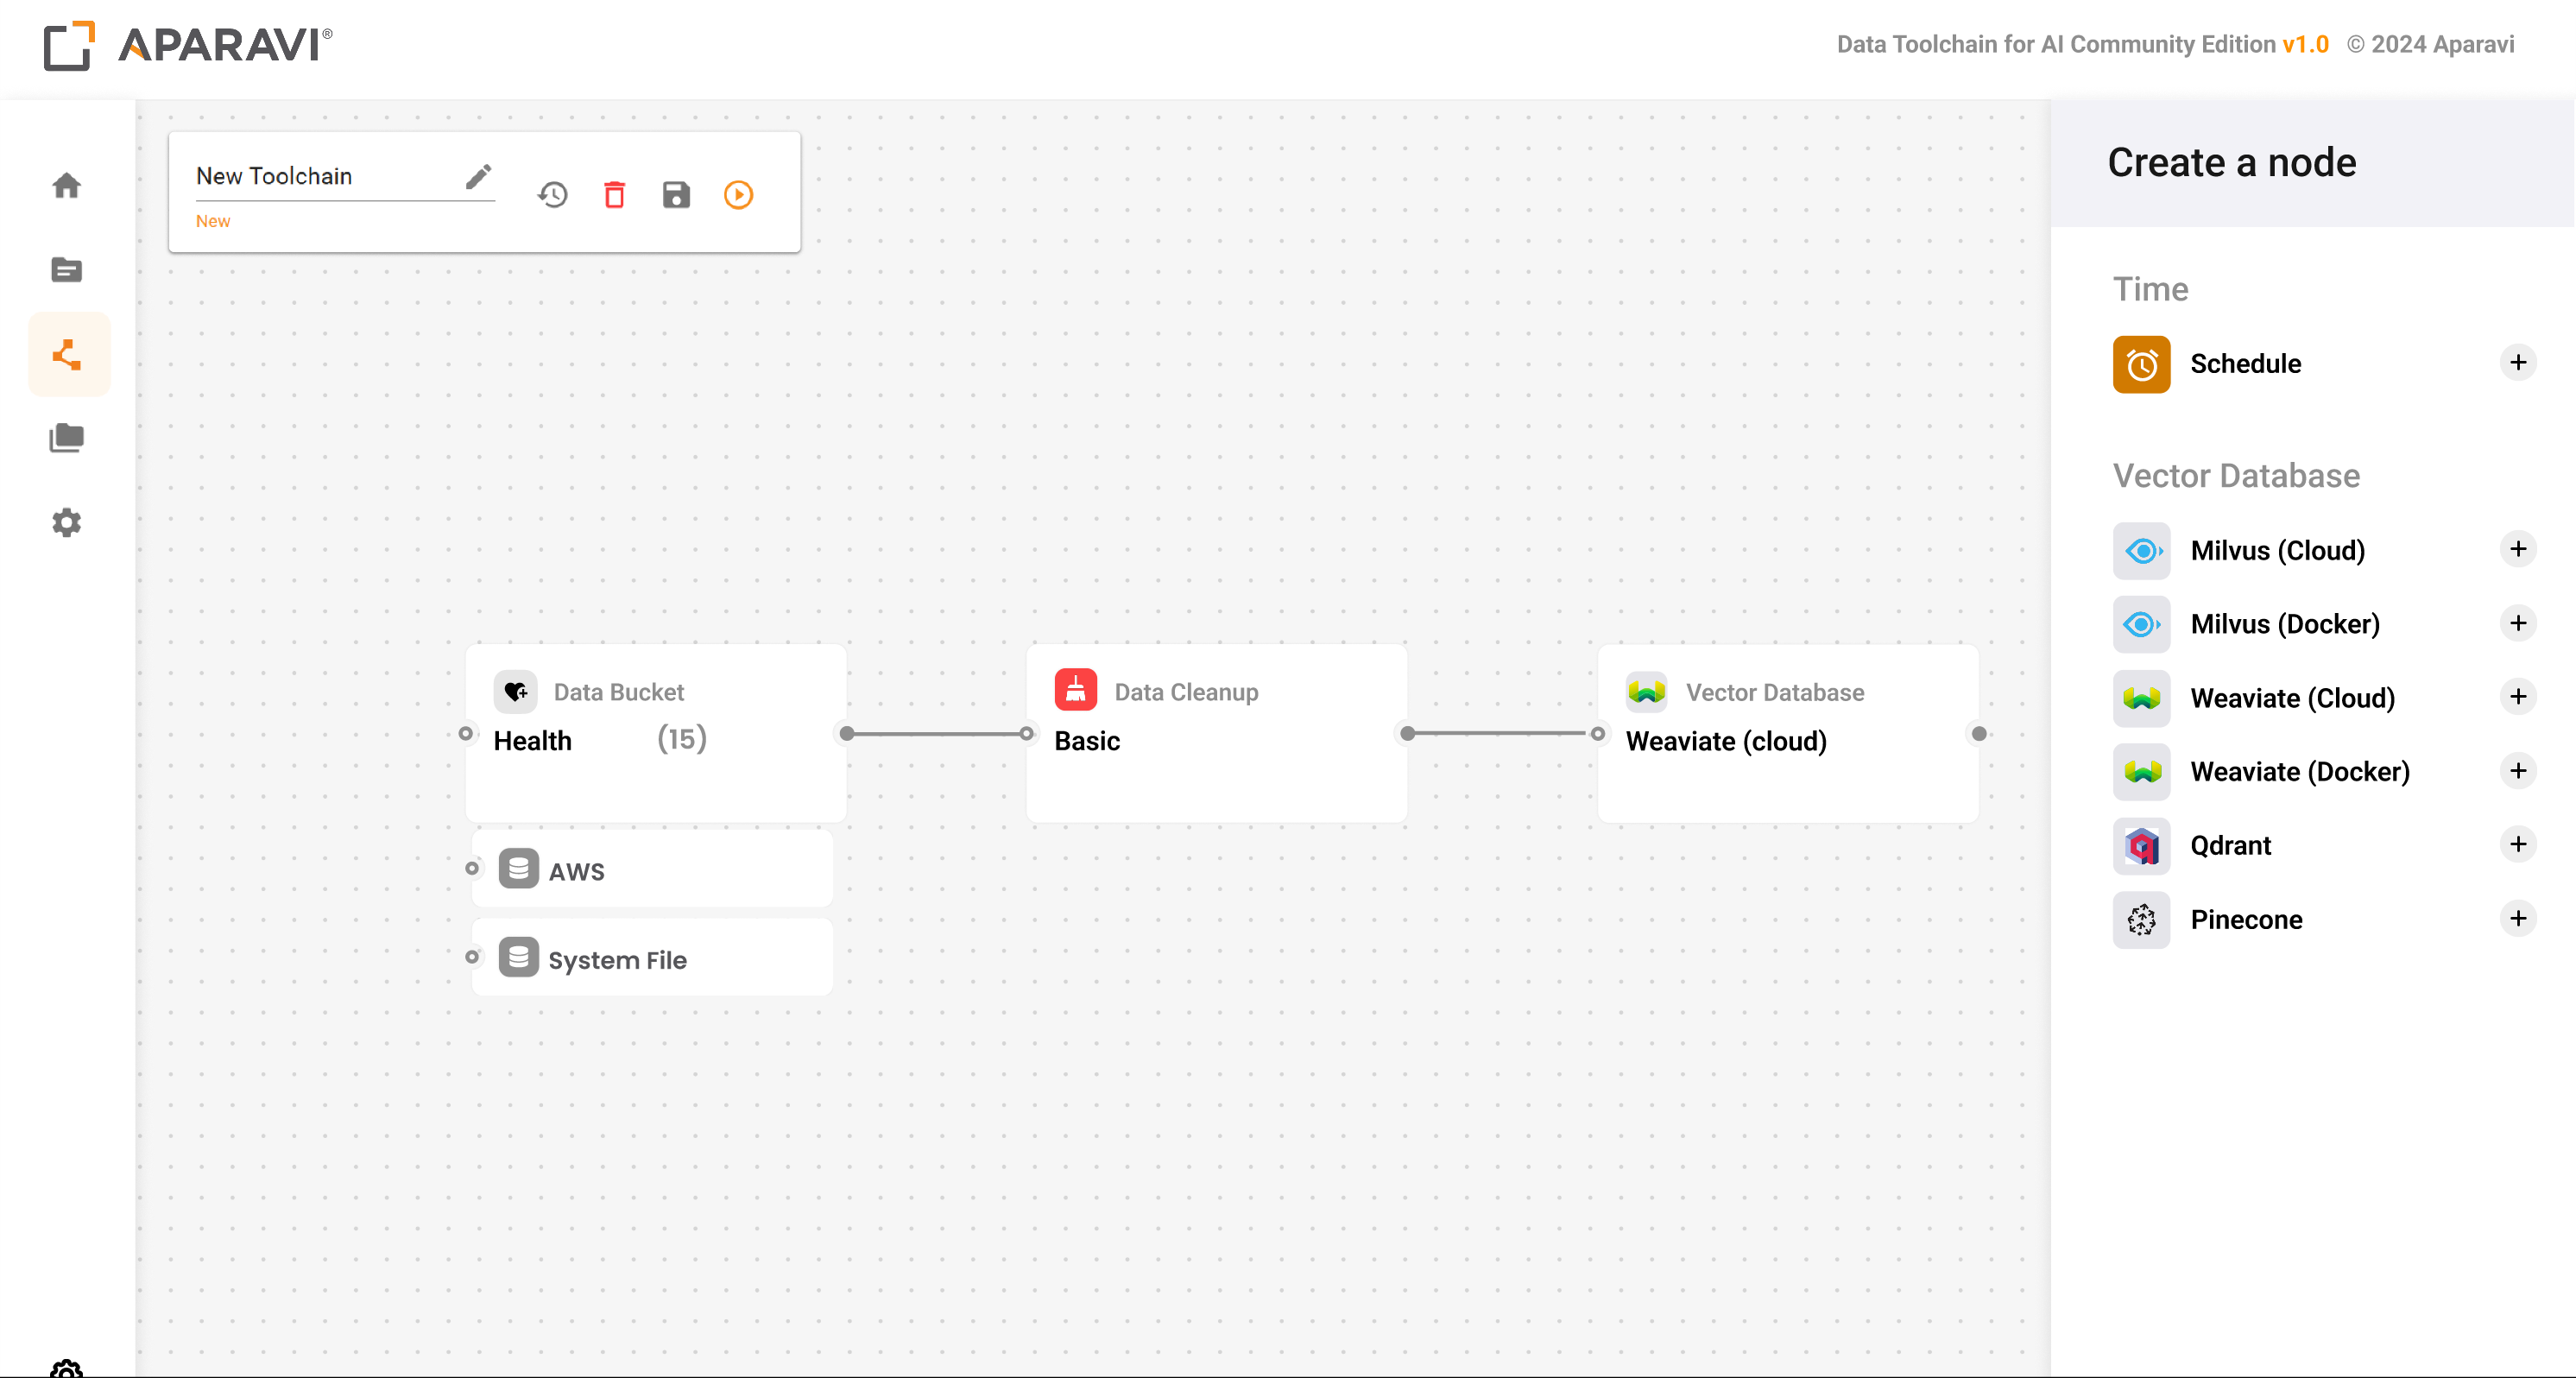This screenshot has height=1378, width=2576.
Task: Select the Schedule label
Action: click(2245, 364)
